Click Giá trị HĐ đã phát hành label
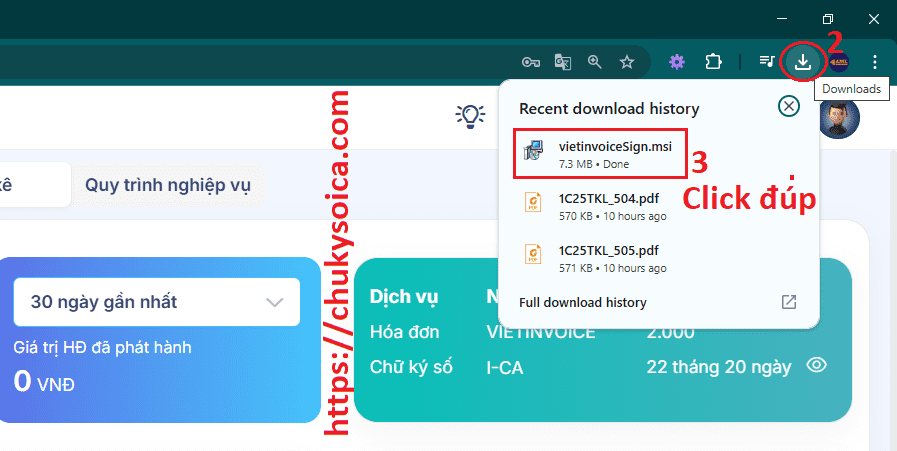 coord(102,347)
